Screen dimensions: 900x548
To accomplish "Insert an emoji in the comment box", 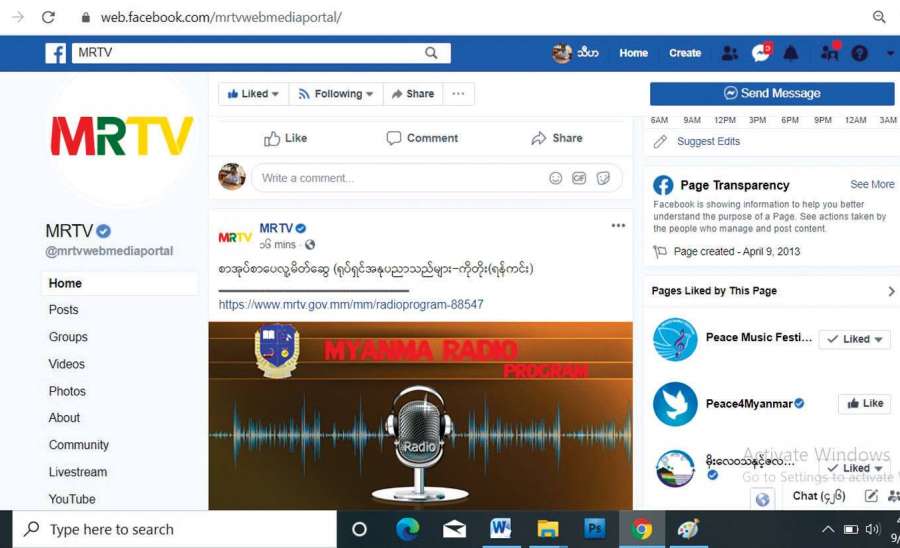I will tap(555, 178).
